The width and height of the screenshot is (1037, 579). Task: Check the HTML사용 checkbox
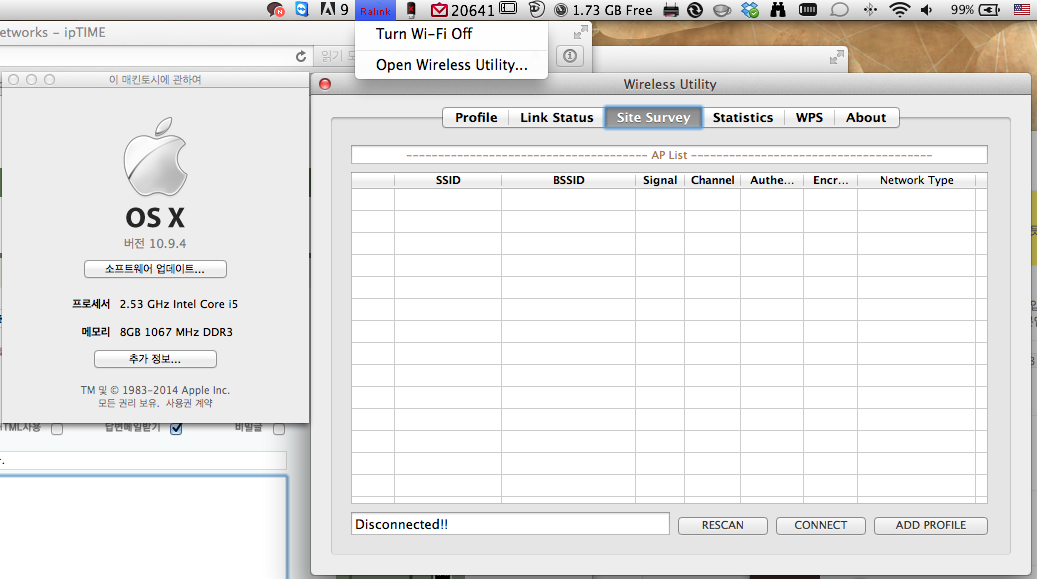(57, 429)
